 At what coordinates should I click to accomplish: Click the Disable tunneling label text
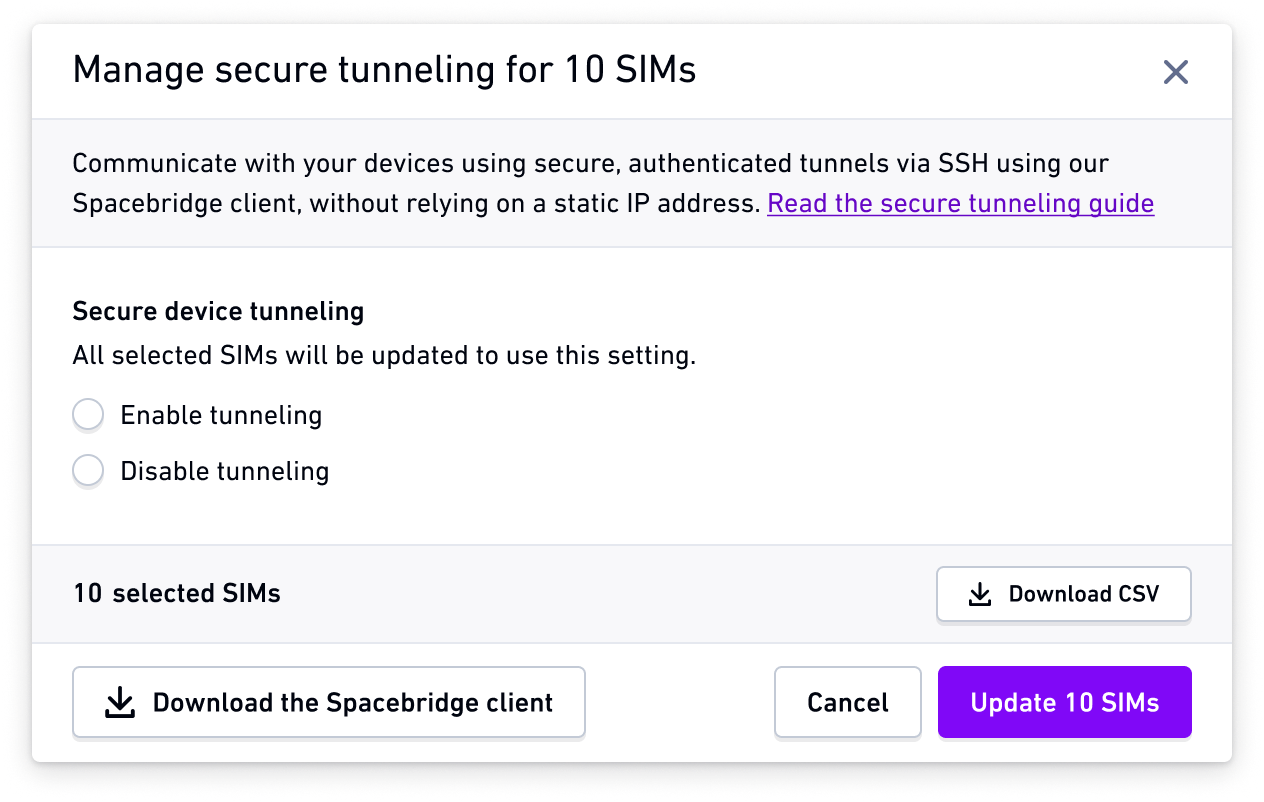click(x=224, y=471)
